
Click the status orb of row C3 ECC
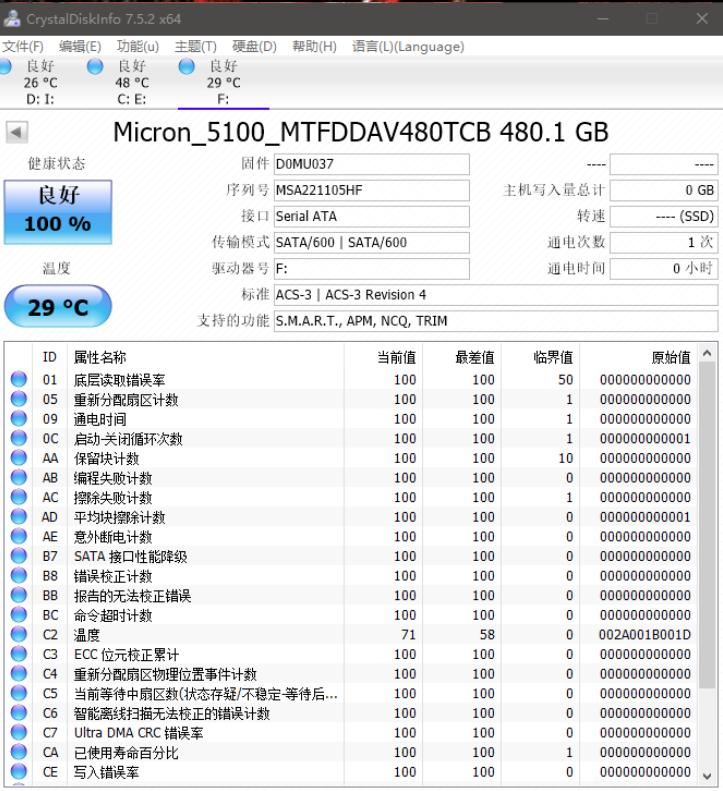[19, 654]
